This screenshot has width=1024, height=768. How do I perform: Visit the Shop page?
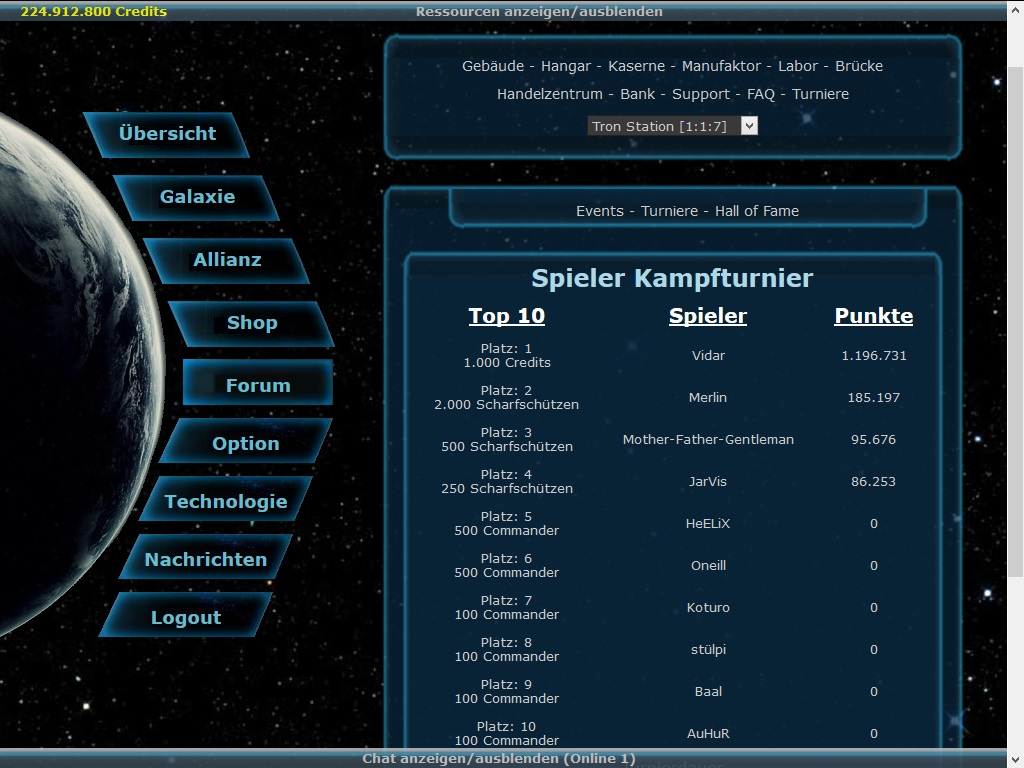(252, 323)
